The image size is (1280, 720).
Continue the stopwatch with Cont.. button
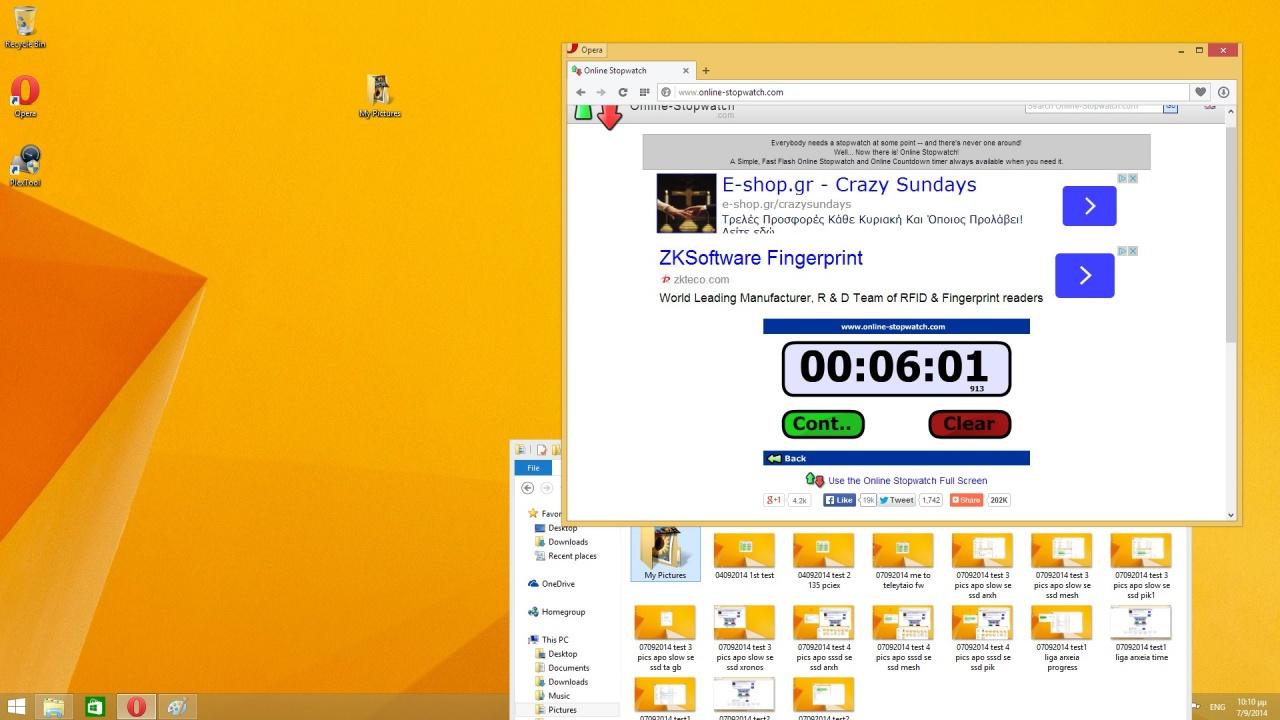pos(822,424)
